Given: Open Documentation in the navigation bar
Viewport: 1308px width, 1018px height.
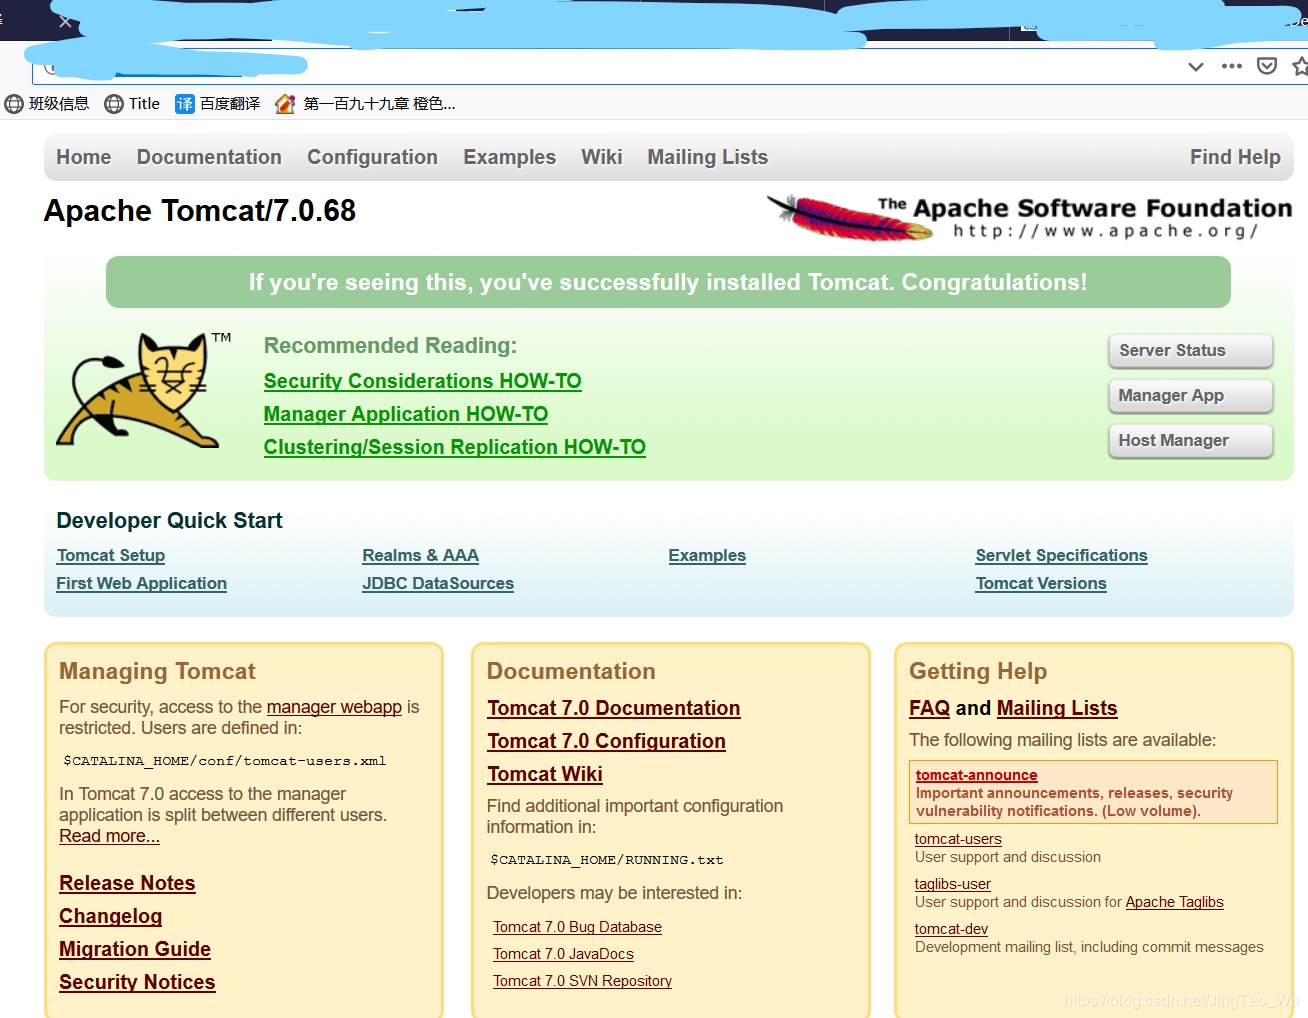Looking at the screenshot, I should (x=209, y=157).
